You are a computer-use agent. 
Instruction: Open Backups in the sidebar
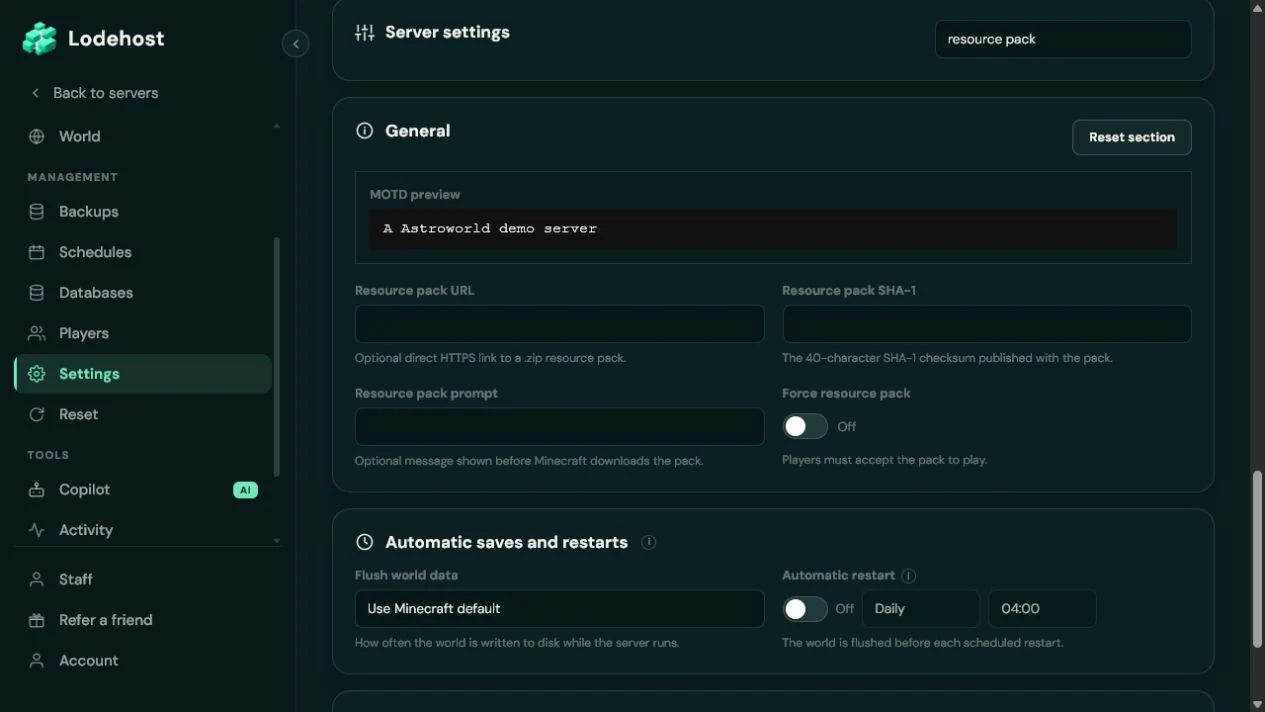pyautogui.click(x=143, y=212)
